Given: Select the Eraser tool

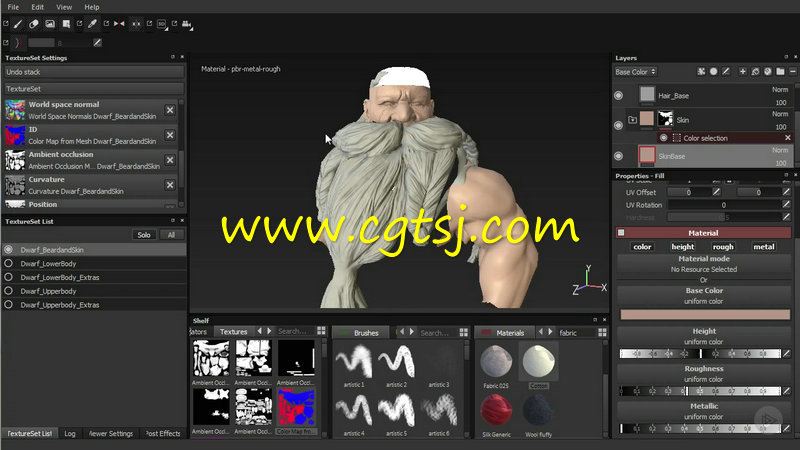Looking at the screenshot, I should 34,24.
